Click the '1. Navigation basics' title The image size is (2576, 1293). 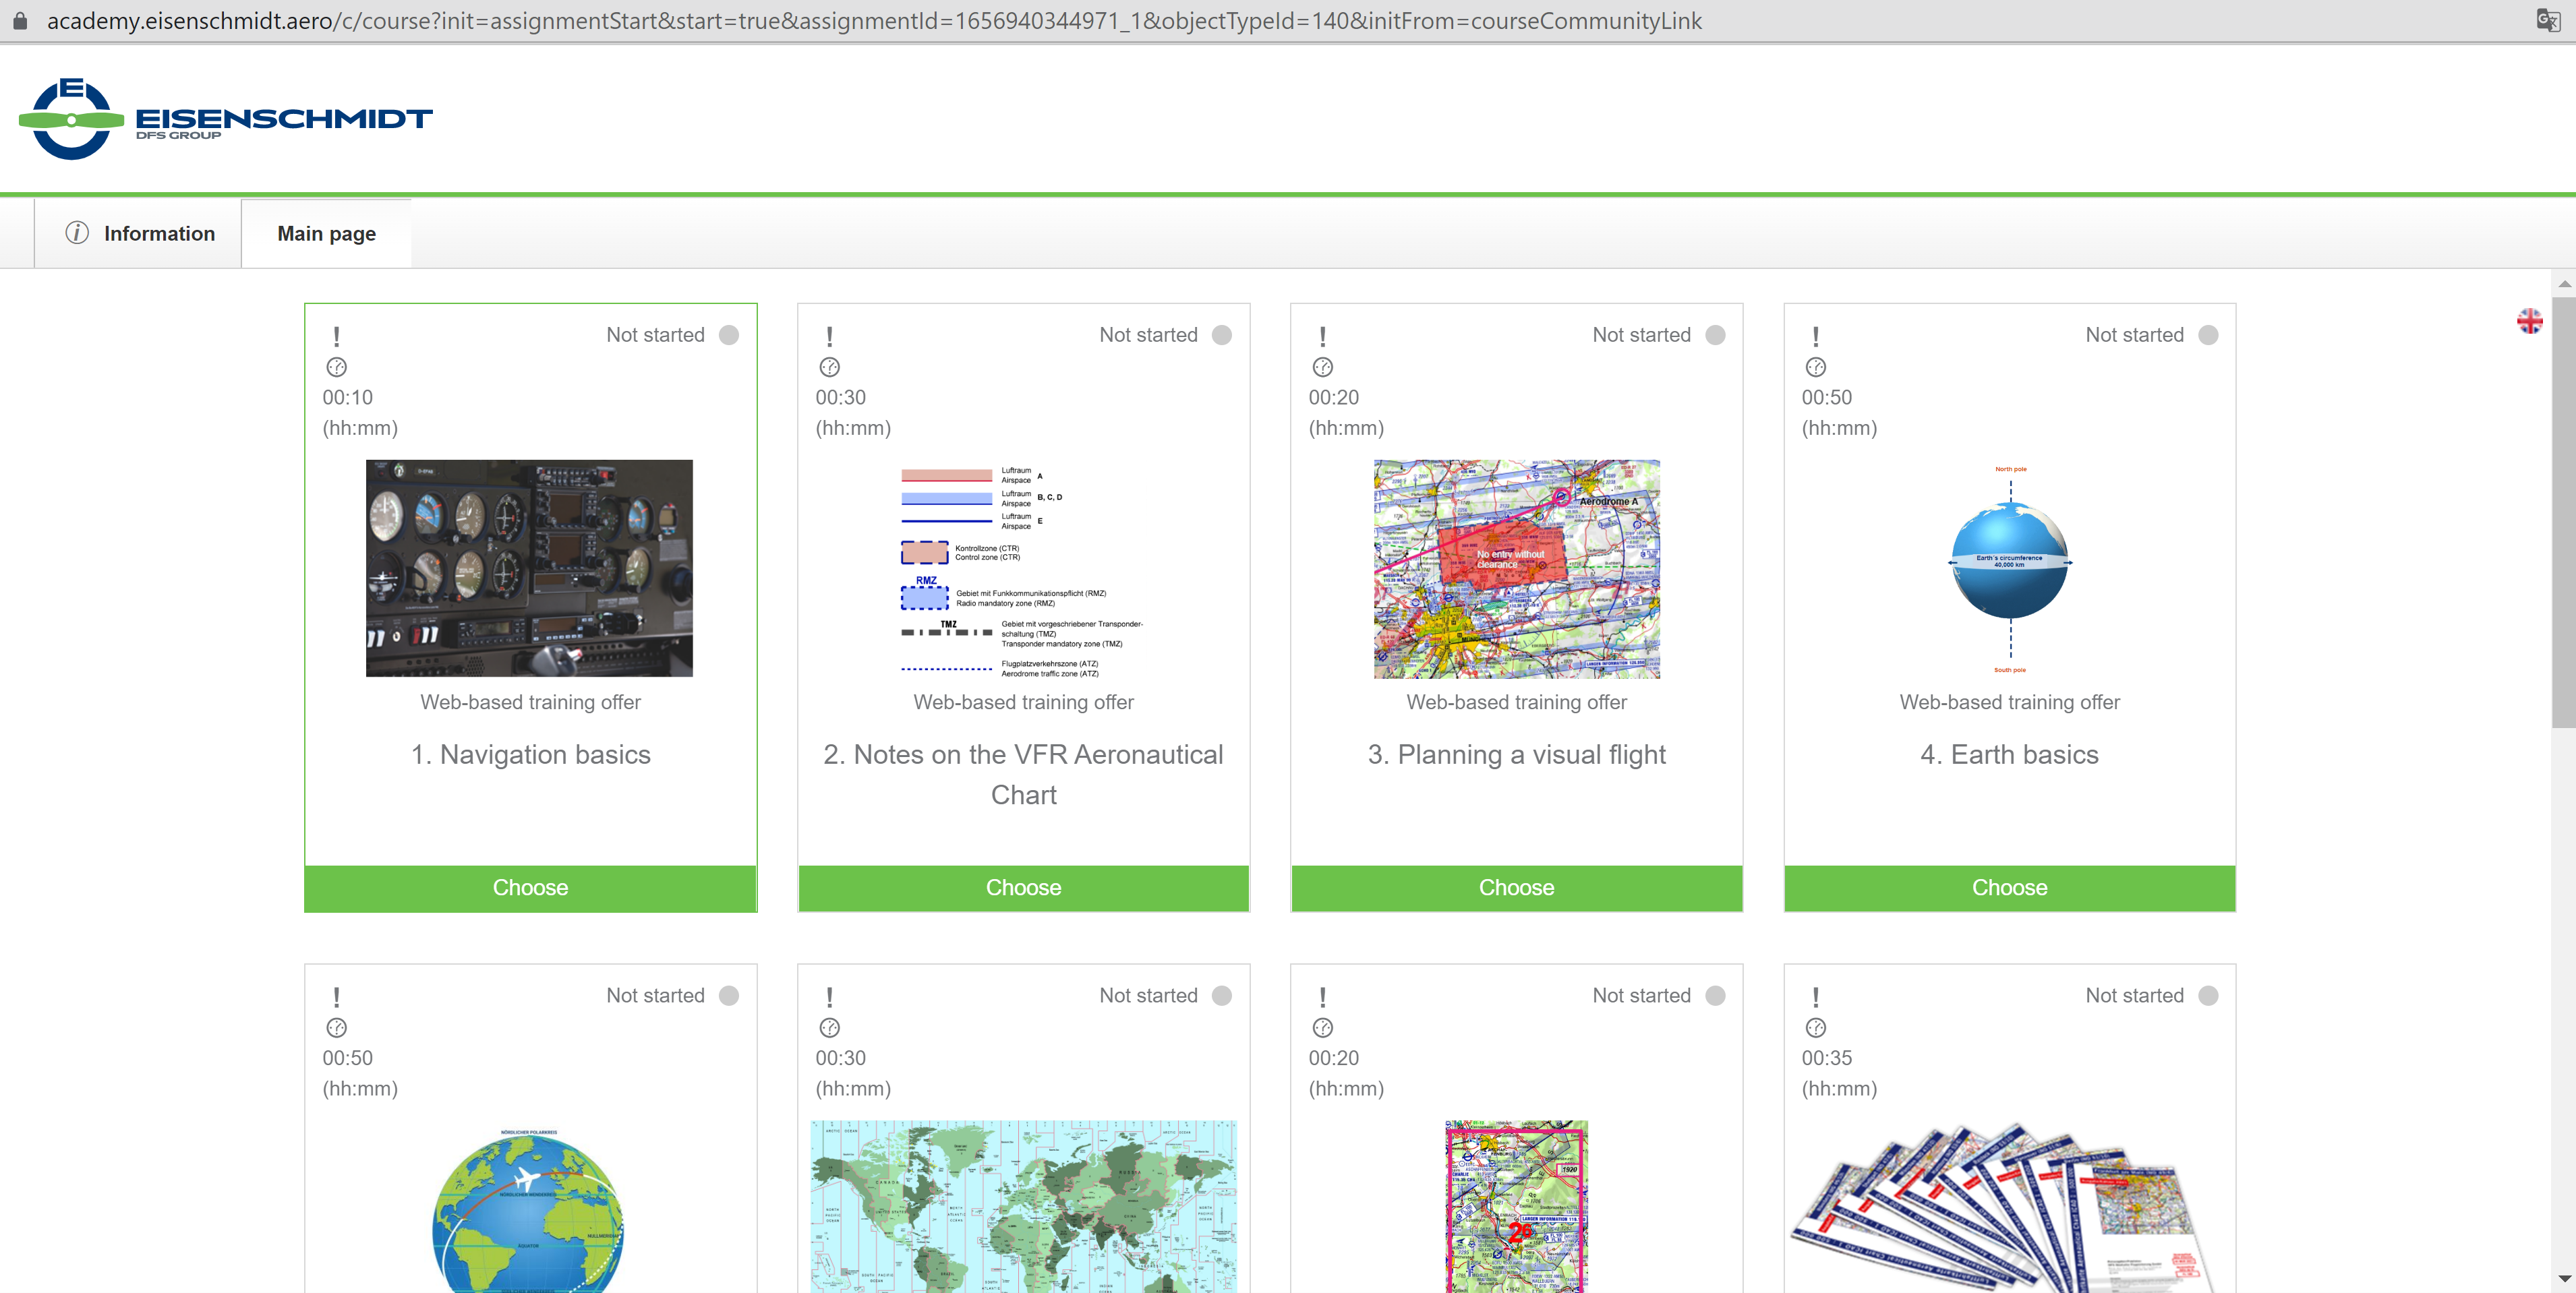pyautogui.click(x=530, y=755)
